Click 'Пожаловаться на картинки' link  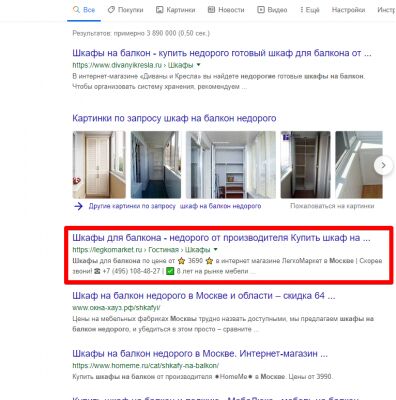(332, 206)
